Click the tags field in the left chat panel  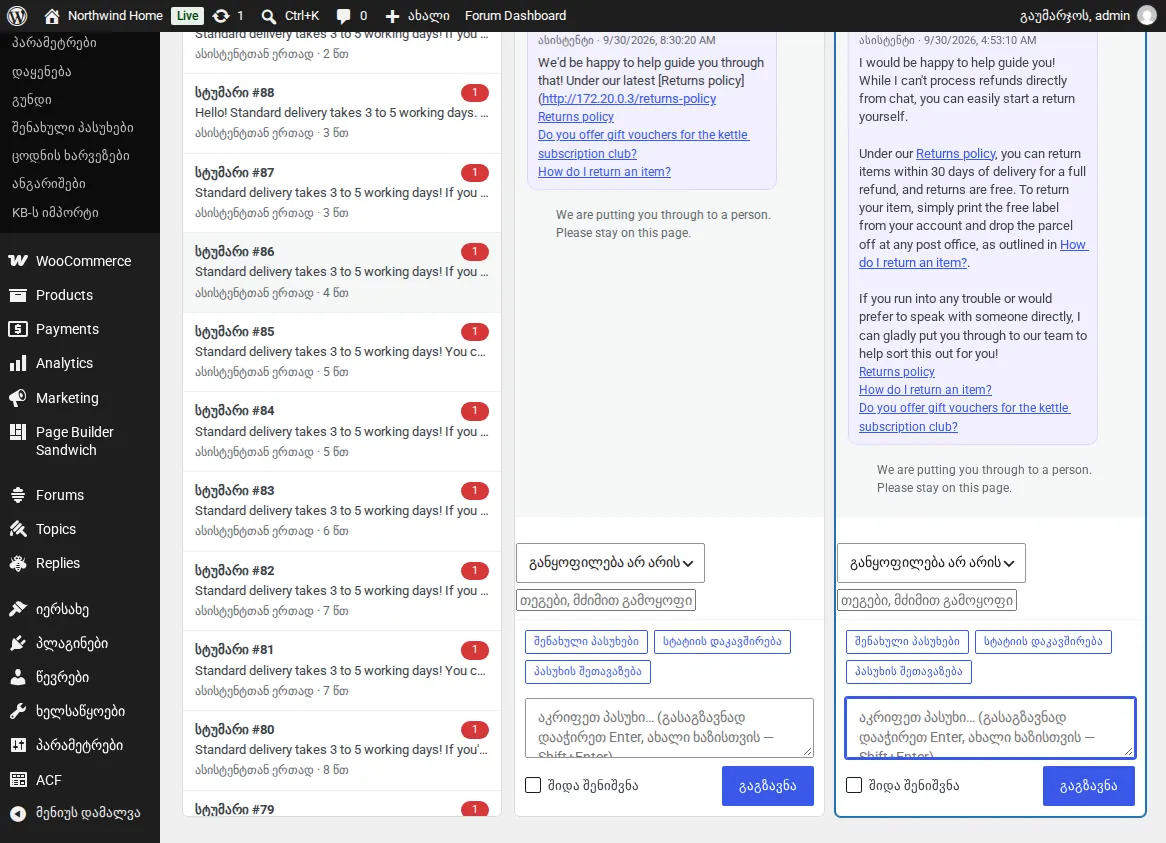pyautogui.click(x=606, y=600)
